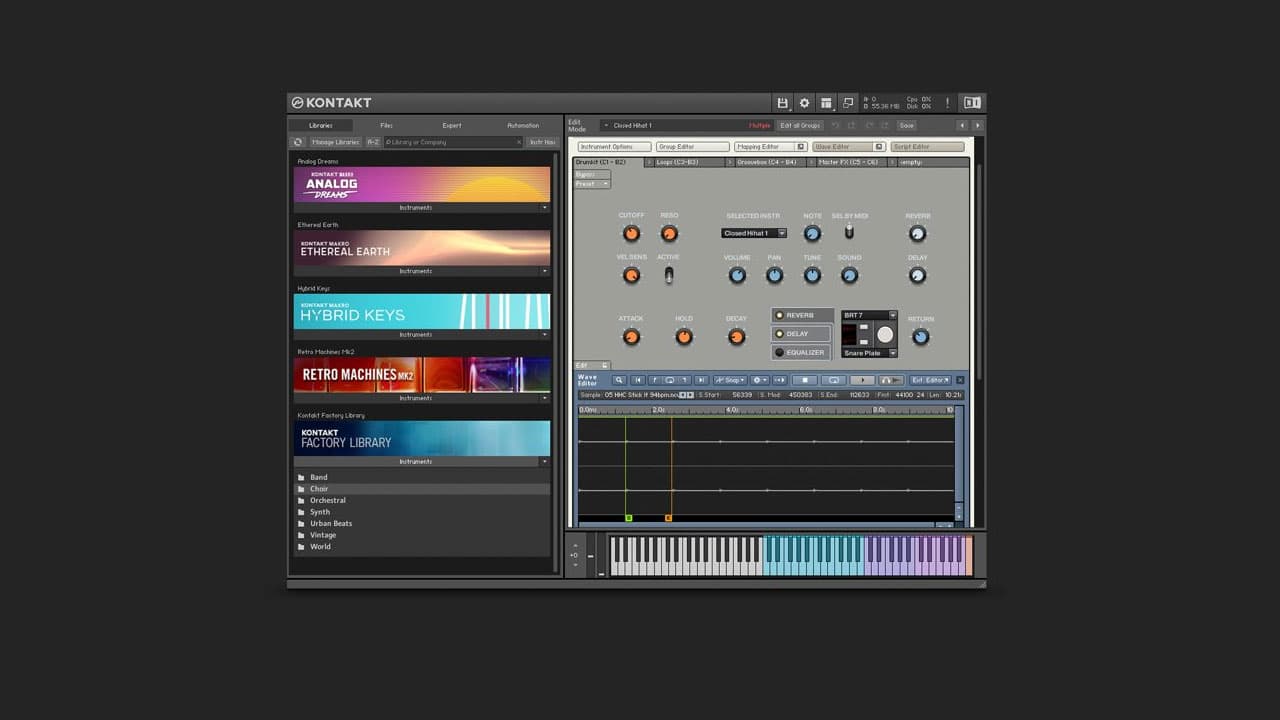This screenshot has height=720, width=1280.
Task: Turn the CUTOFF knob
Action: pyautogui.click(x=632, y=233)
